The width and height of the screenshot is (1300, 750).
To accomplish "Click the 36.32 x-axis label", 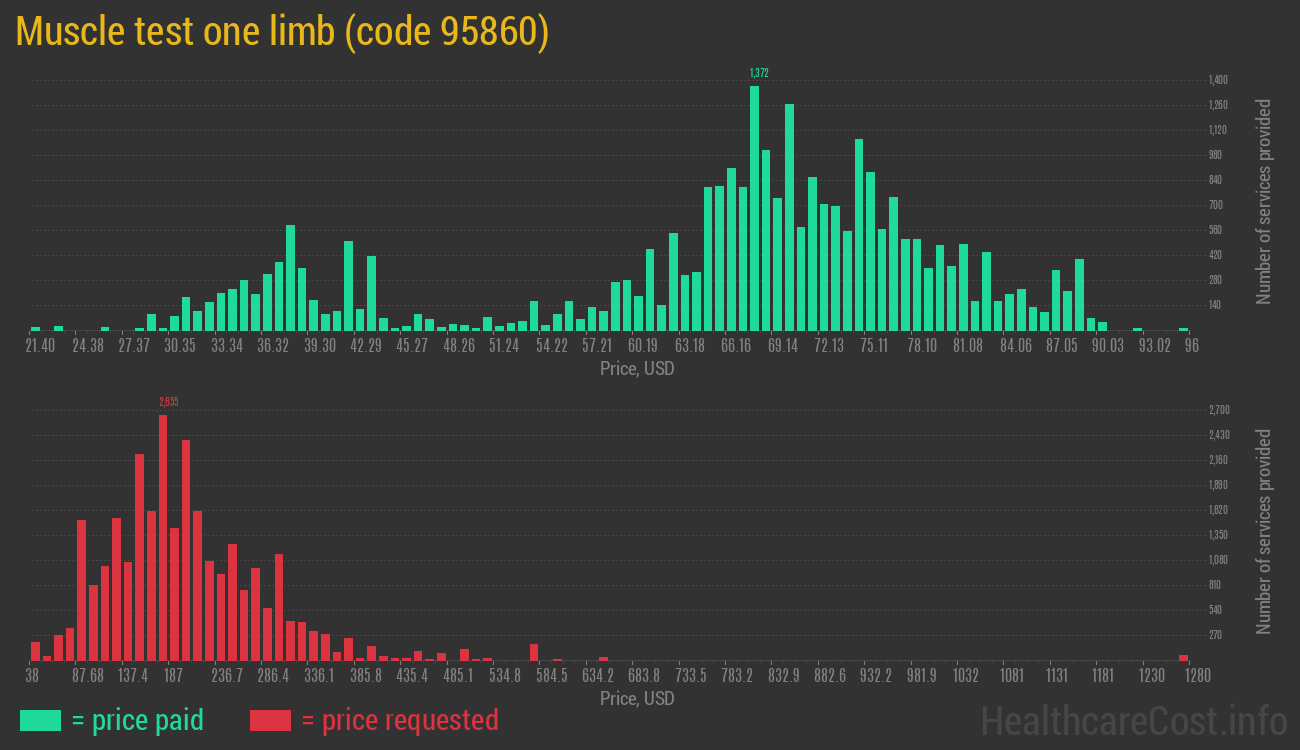I will pyautogui.click(x=273, y=346).
